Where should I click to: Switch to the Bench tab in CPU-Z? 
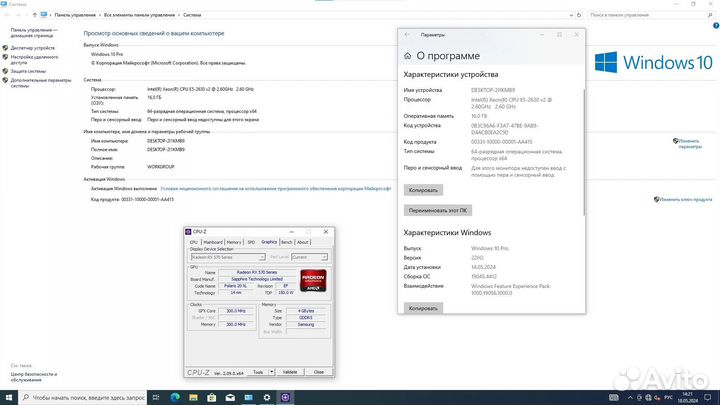click(286, 242)
